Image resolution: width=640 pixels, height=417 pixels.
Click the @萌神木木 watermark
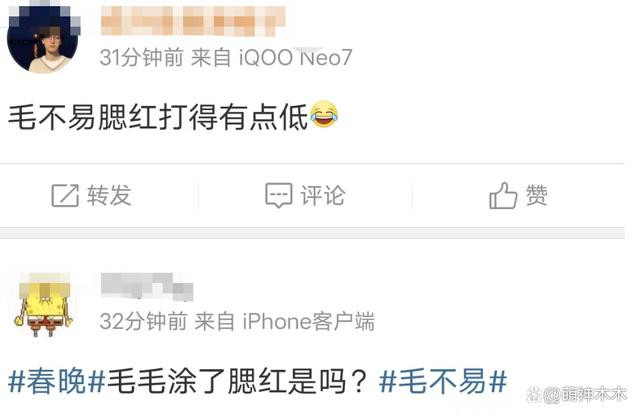[x=577, y=395]
